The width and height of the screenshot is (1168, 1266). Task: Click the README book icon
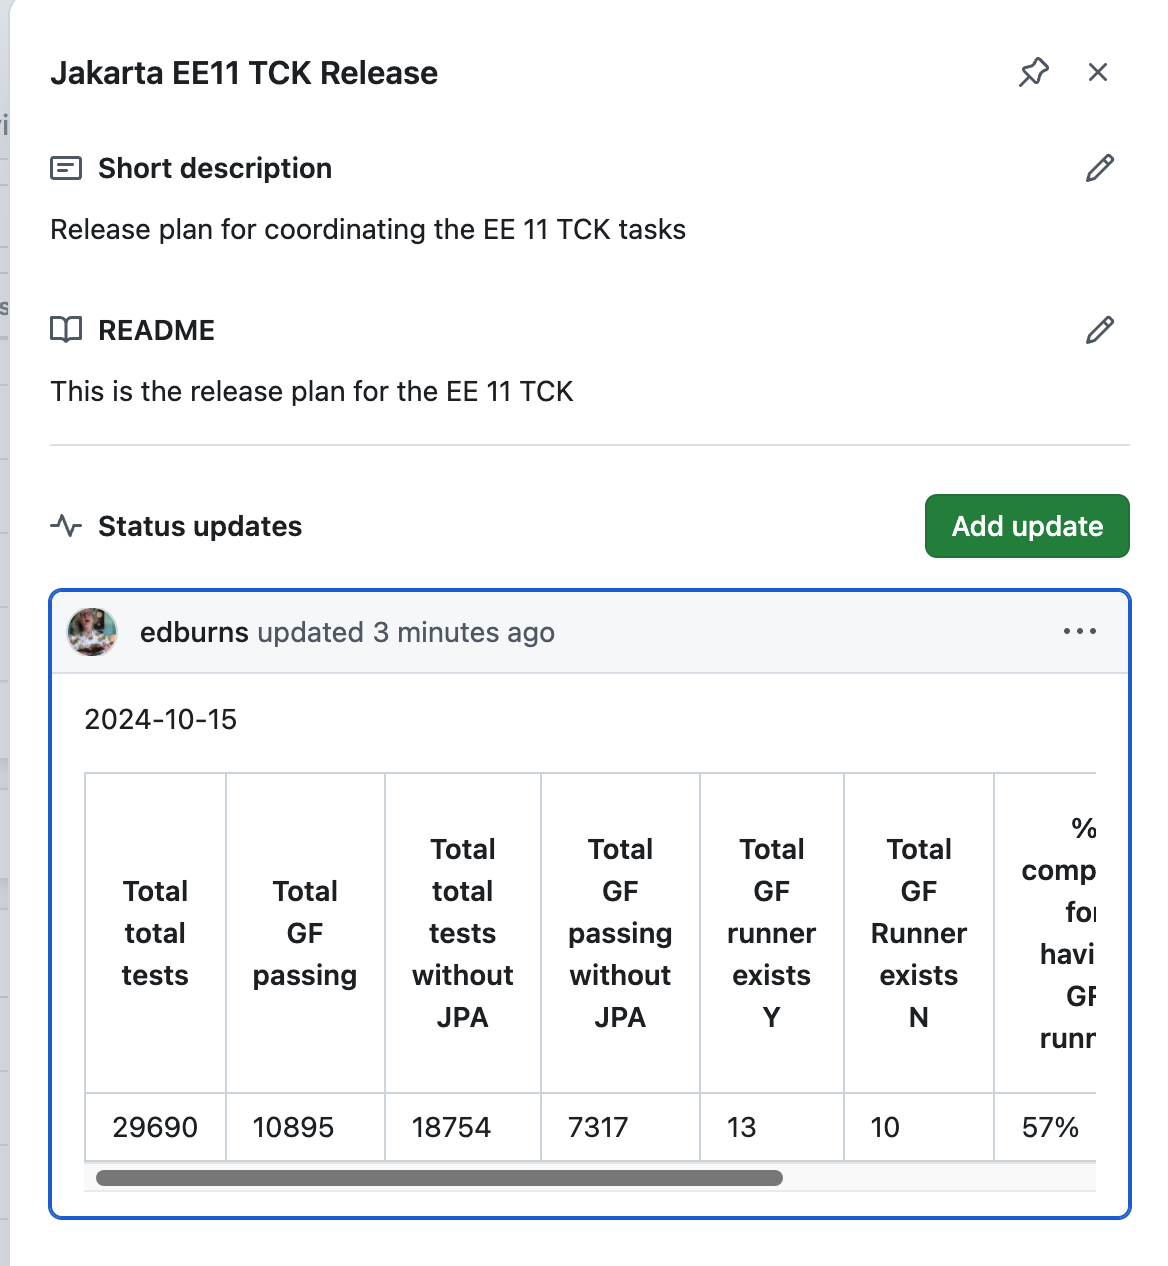[x=66, y=330]
